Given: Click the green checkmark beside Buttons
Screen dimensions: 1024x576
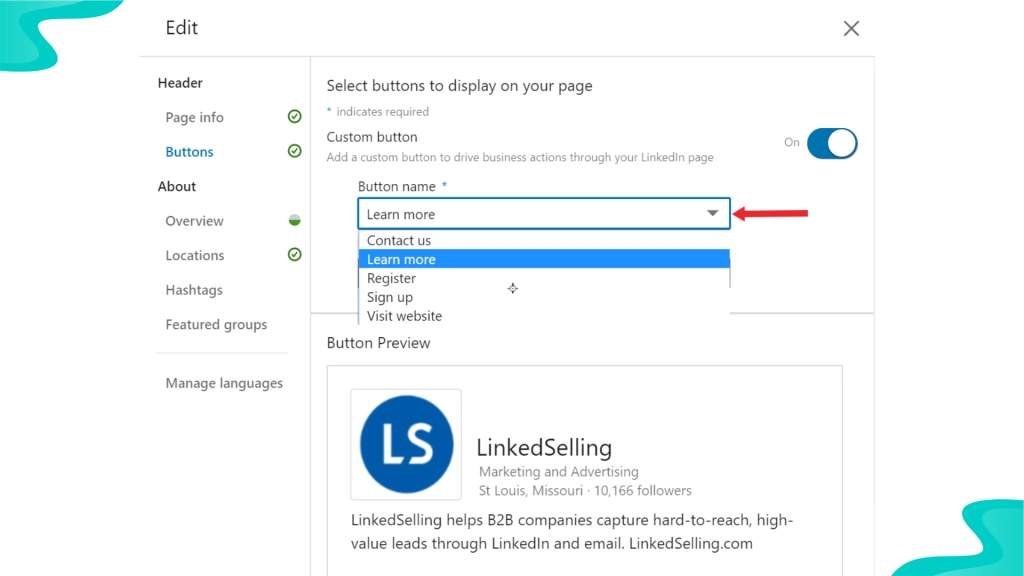Looking at the screenshot, I should pos(295,151).
